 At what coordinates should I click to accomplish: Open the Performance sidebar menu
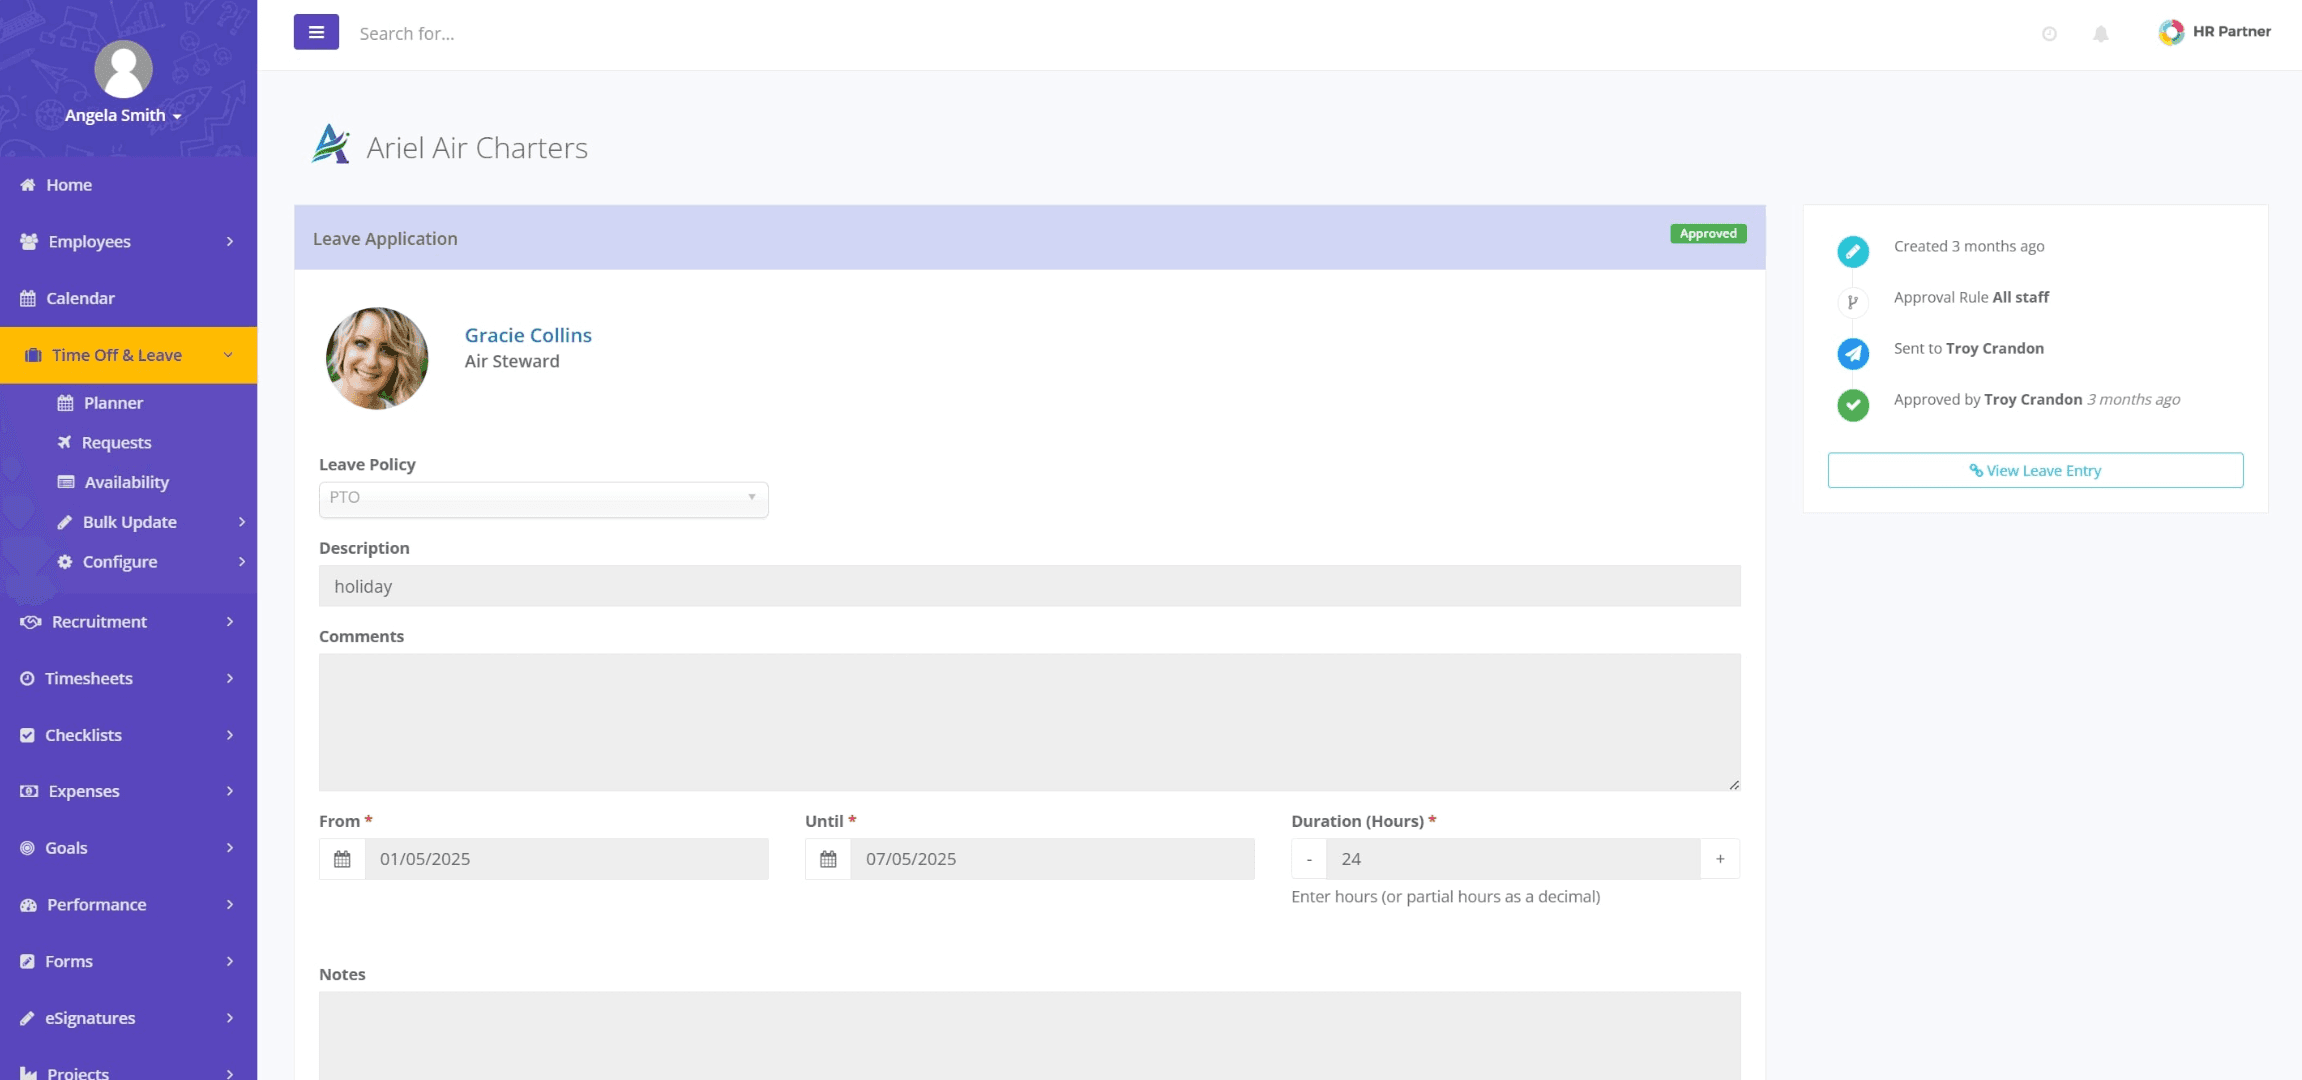tap(128, 905)
